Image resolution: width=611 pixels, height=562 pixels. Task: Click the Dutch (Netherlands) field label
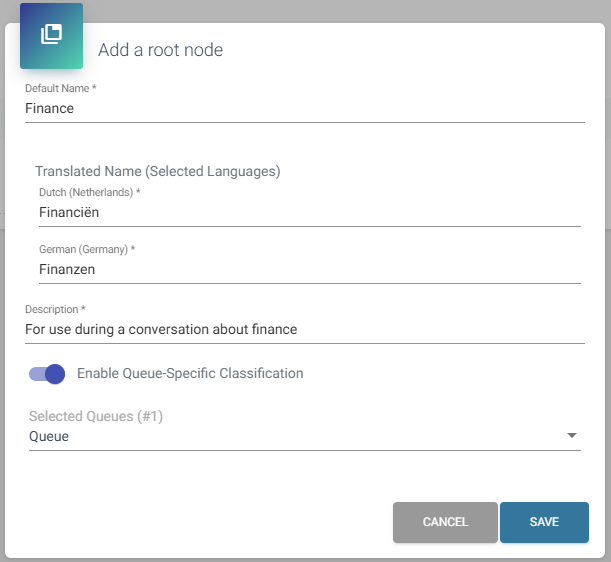tap(89, 192)
